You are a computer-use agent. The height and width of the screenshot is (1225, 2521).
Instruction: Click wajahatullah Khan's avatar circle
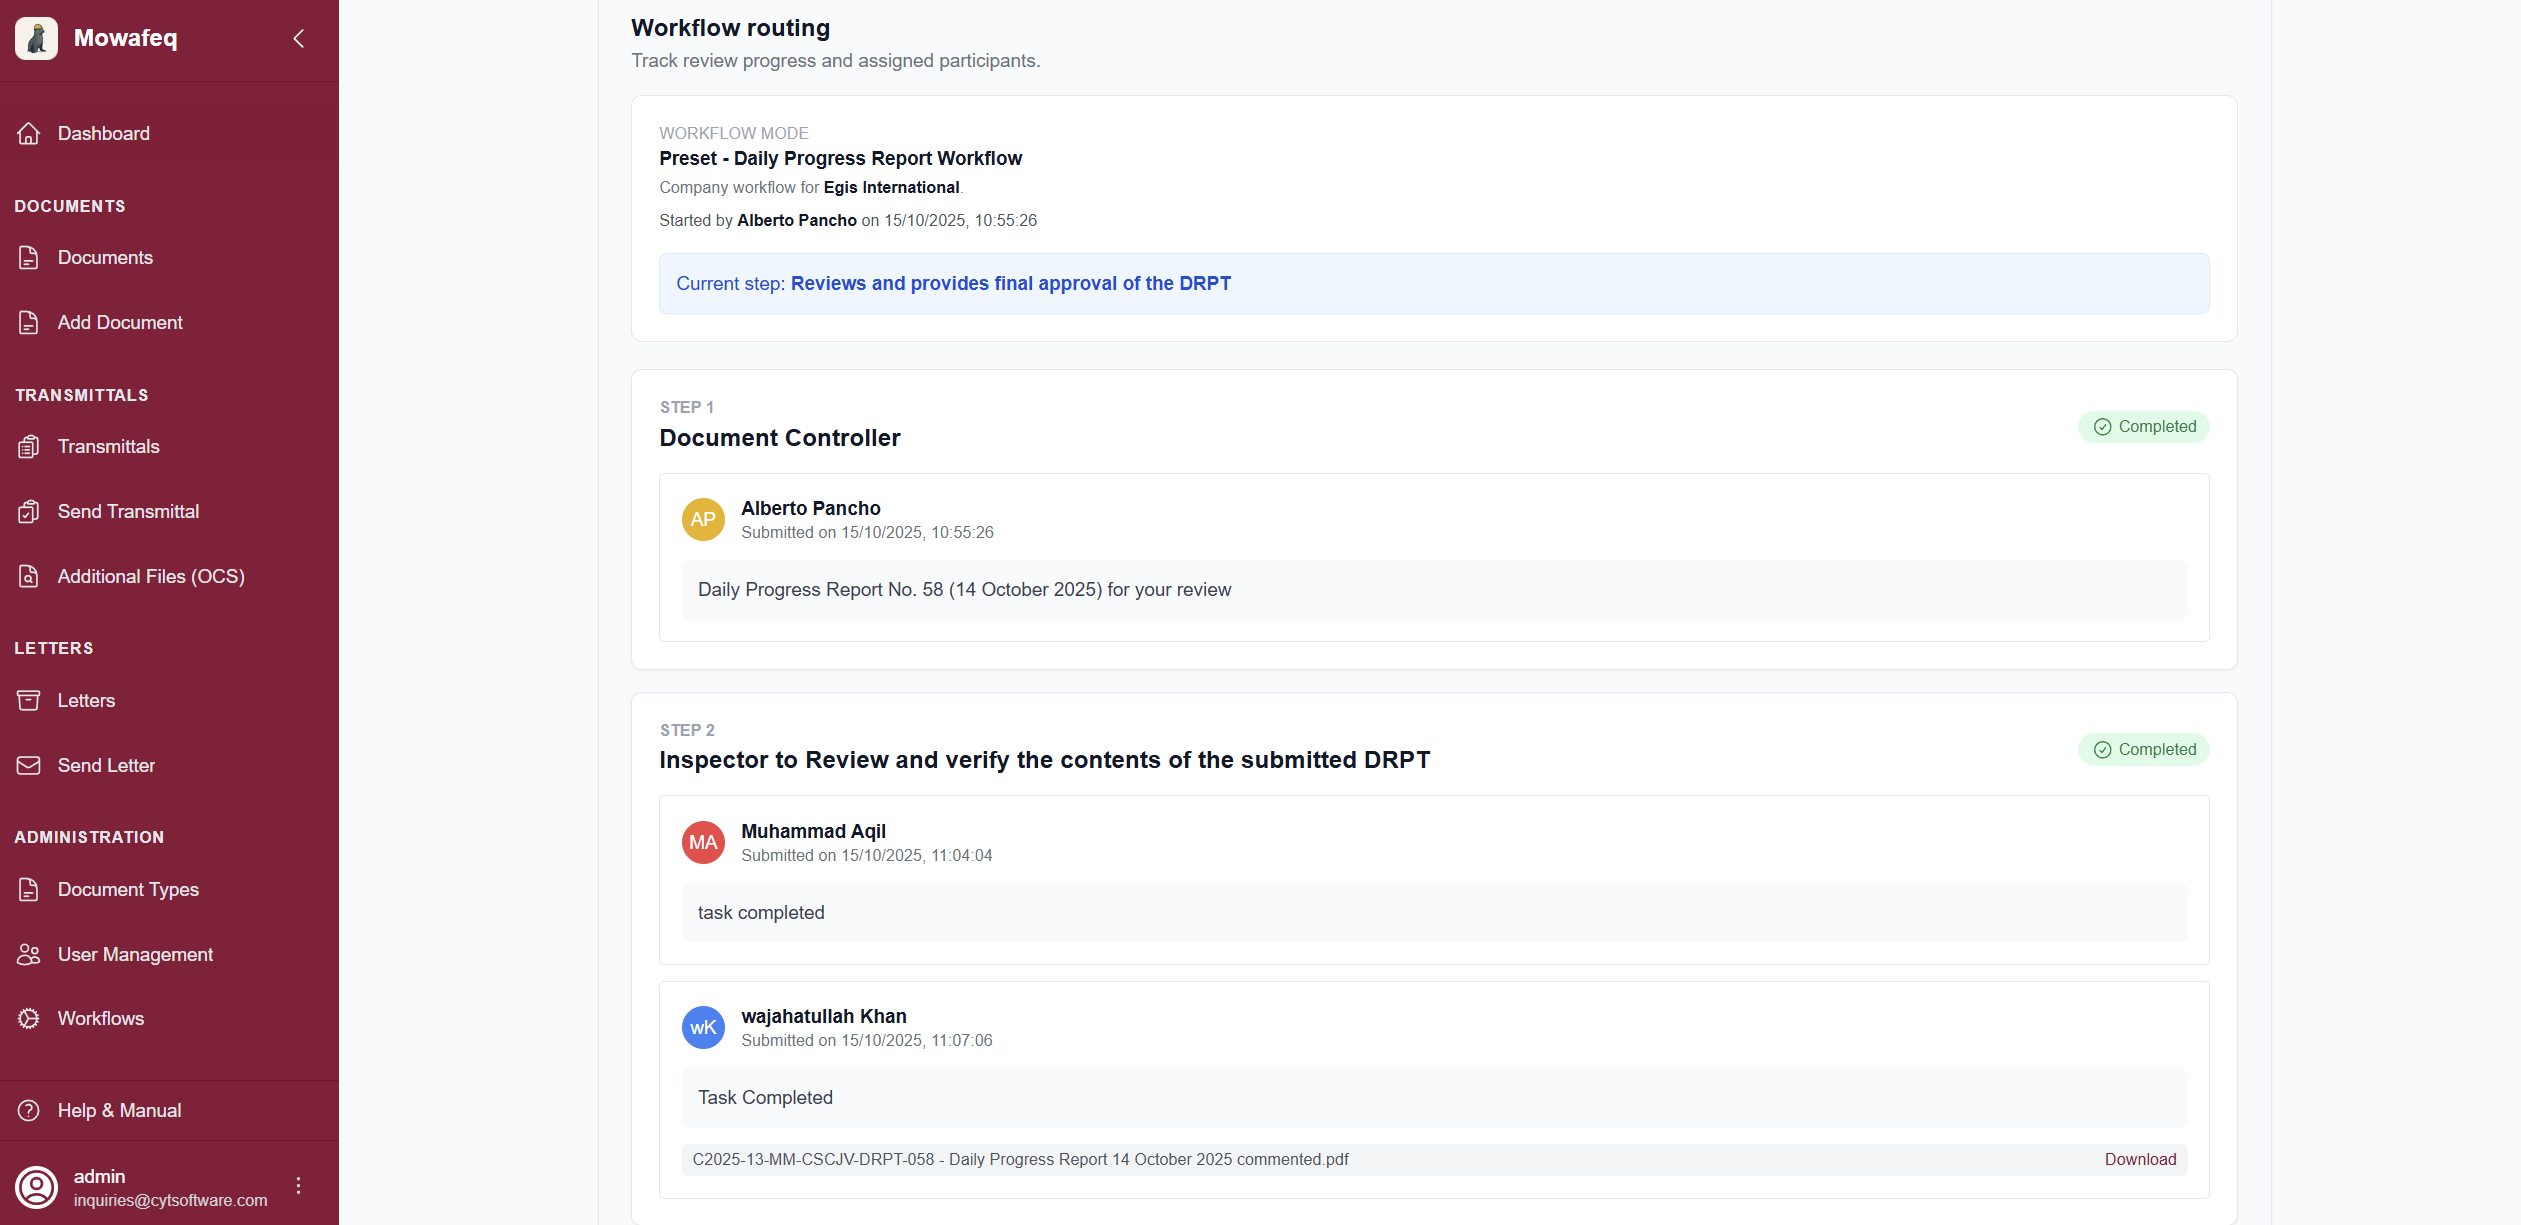[703, 1027]
